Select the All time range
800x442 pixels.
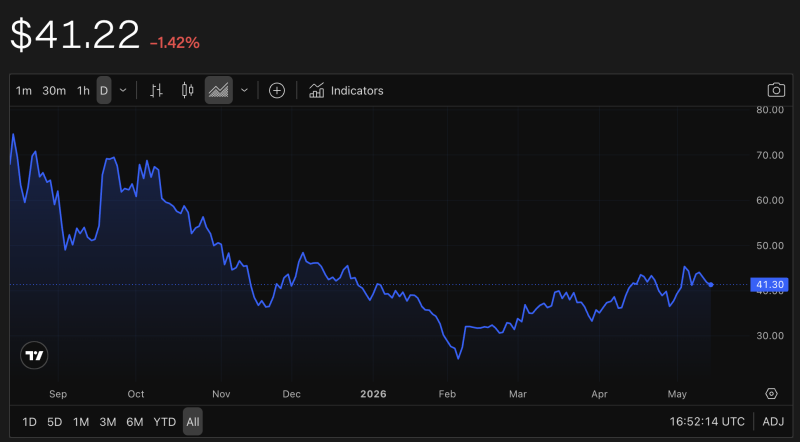(193, 422)
